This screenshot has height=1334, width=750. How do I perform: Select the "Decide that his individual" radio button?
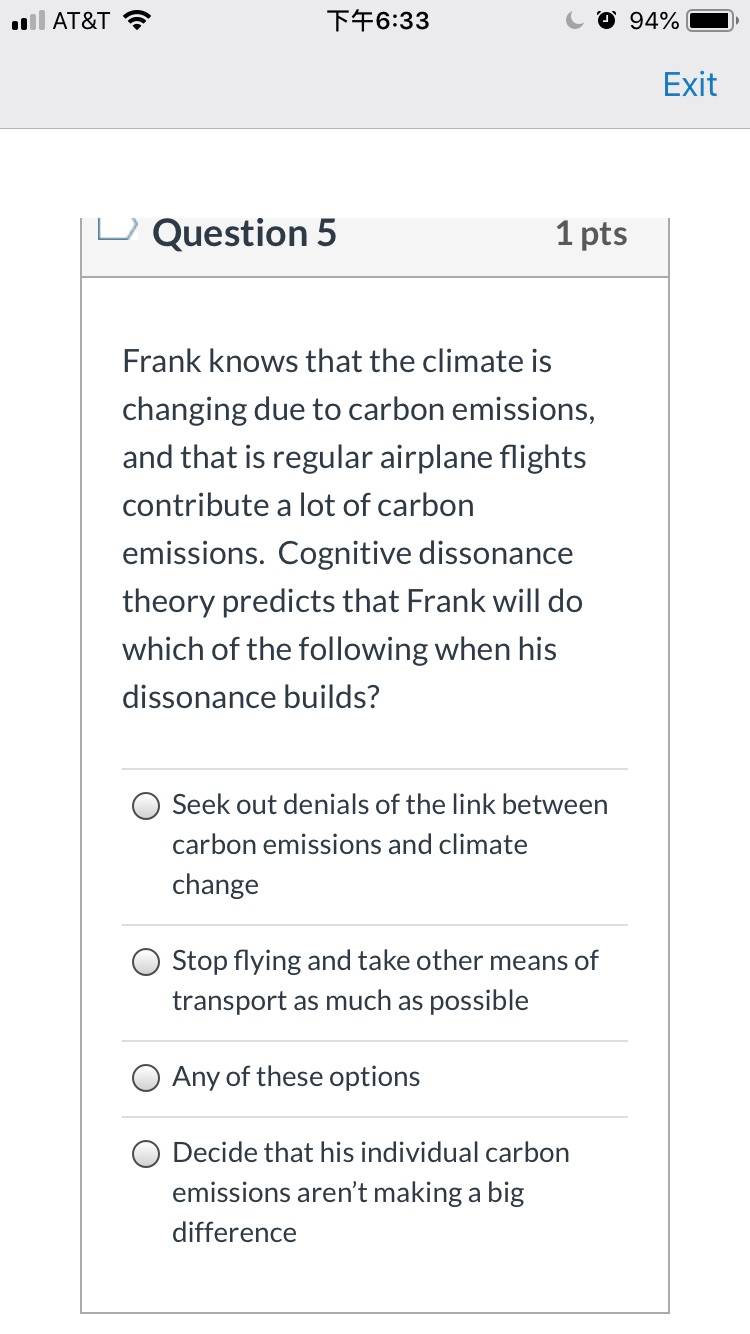(x=147, y=1154)
